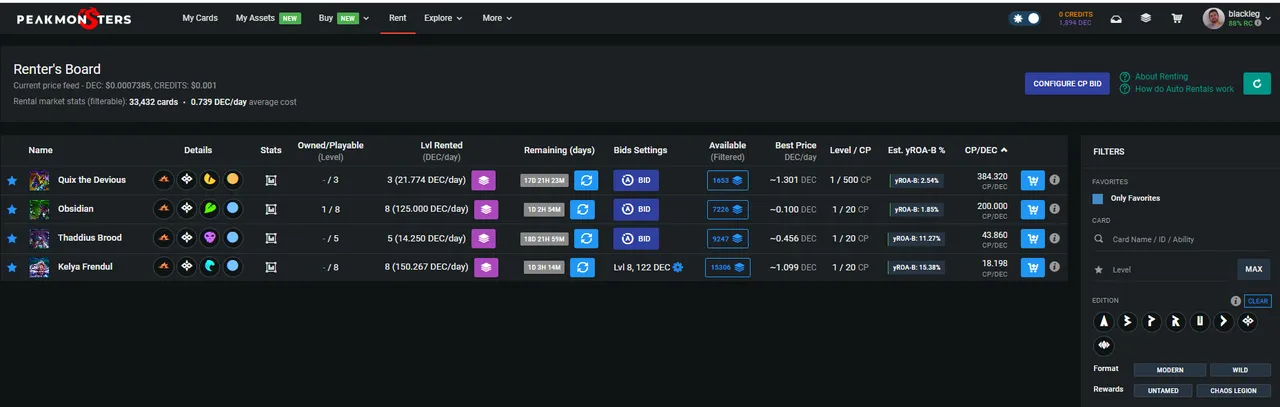Click the renew rental icon for Quix the Devious
This screenshot has width=1280, height=407.
coord(585,180)
